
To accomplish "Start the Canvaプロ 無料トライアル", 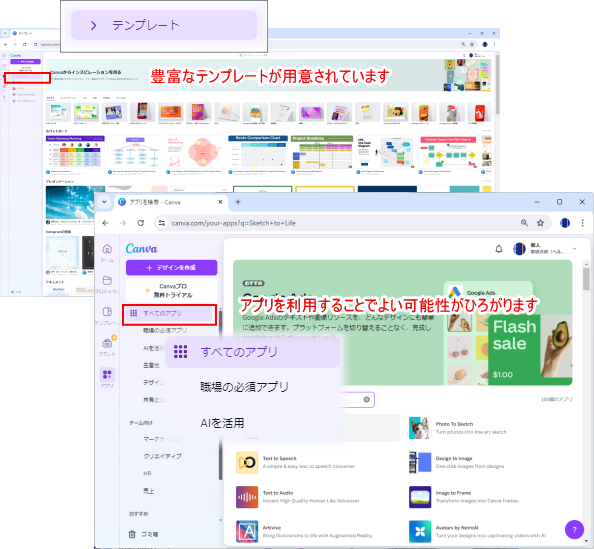I will pos(172,291).
